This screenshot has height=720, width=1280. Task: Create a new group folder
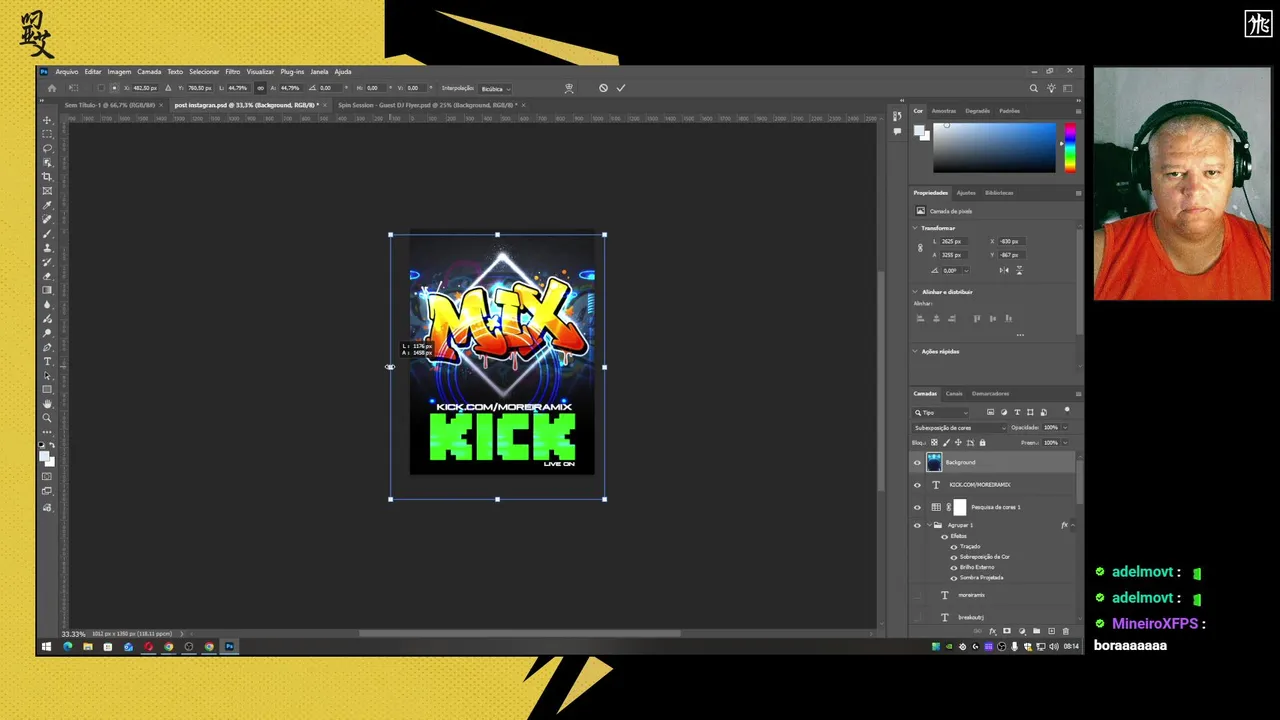(1036, 631)
